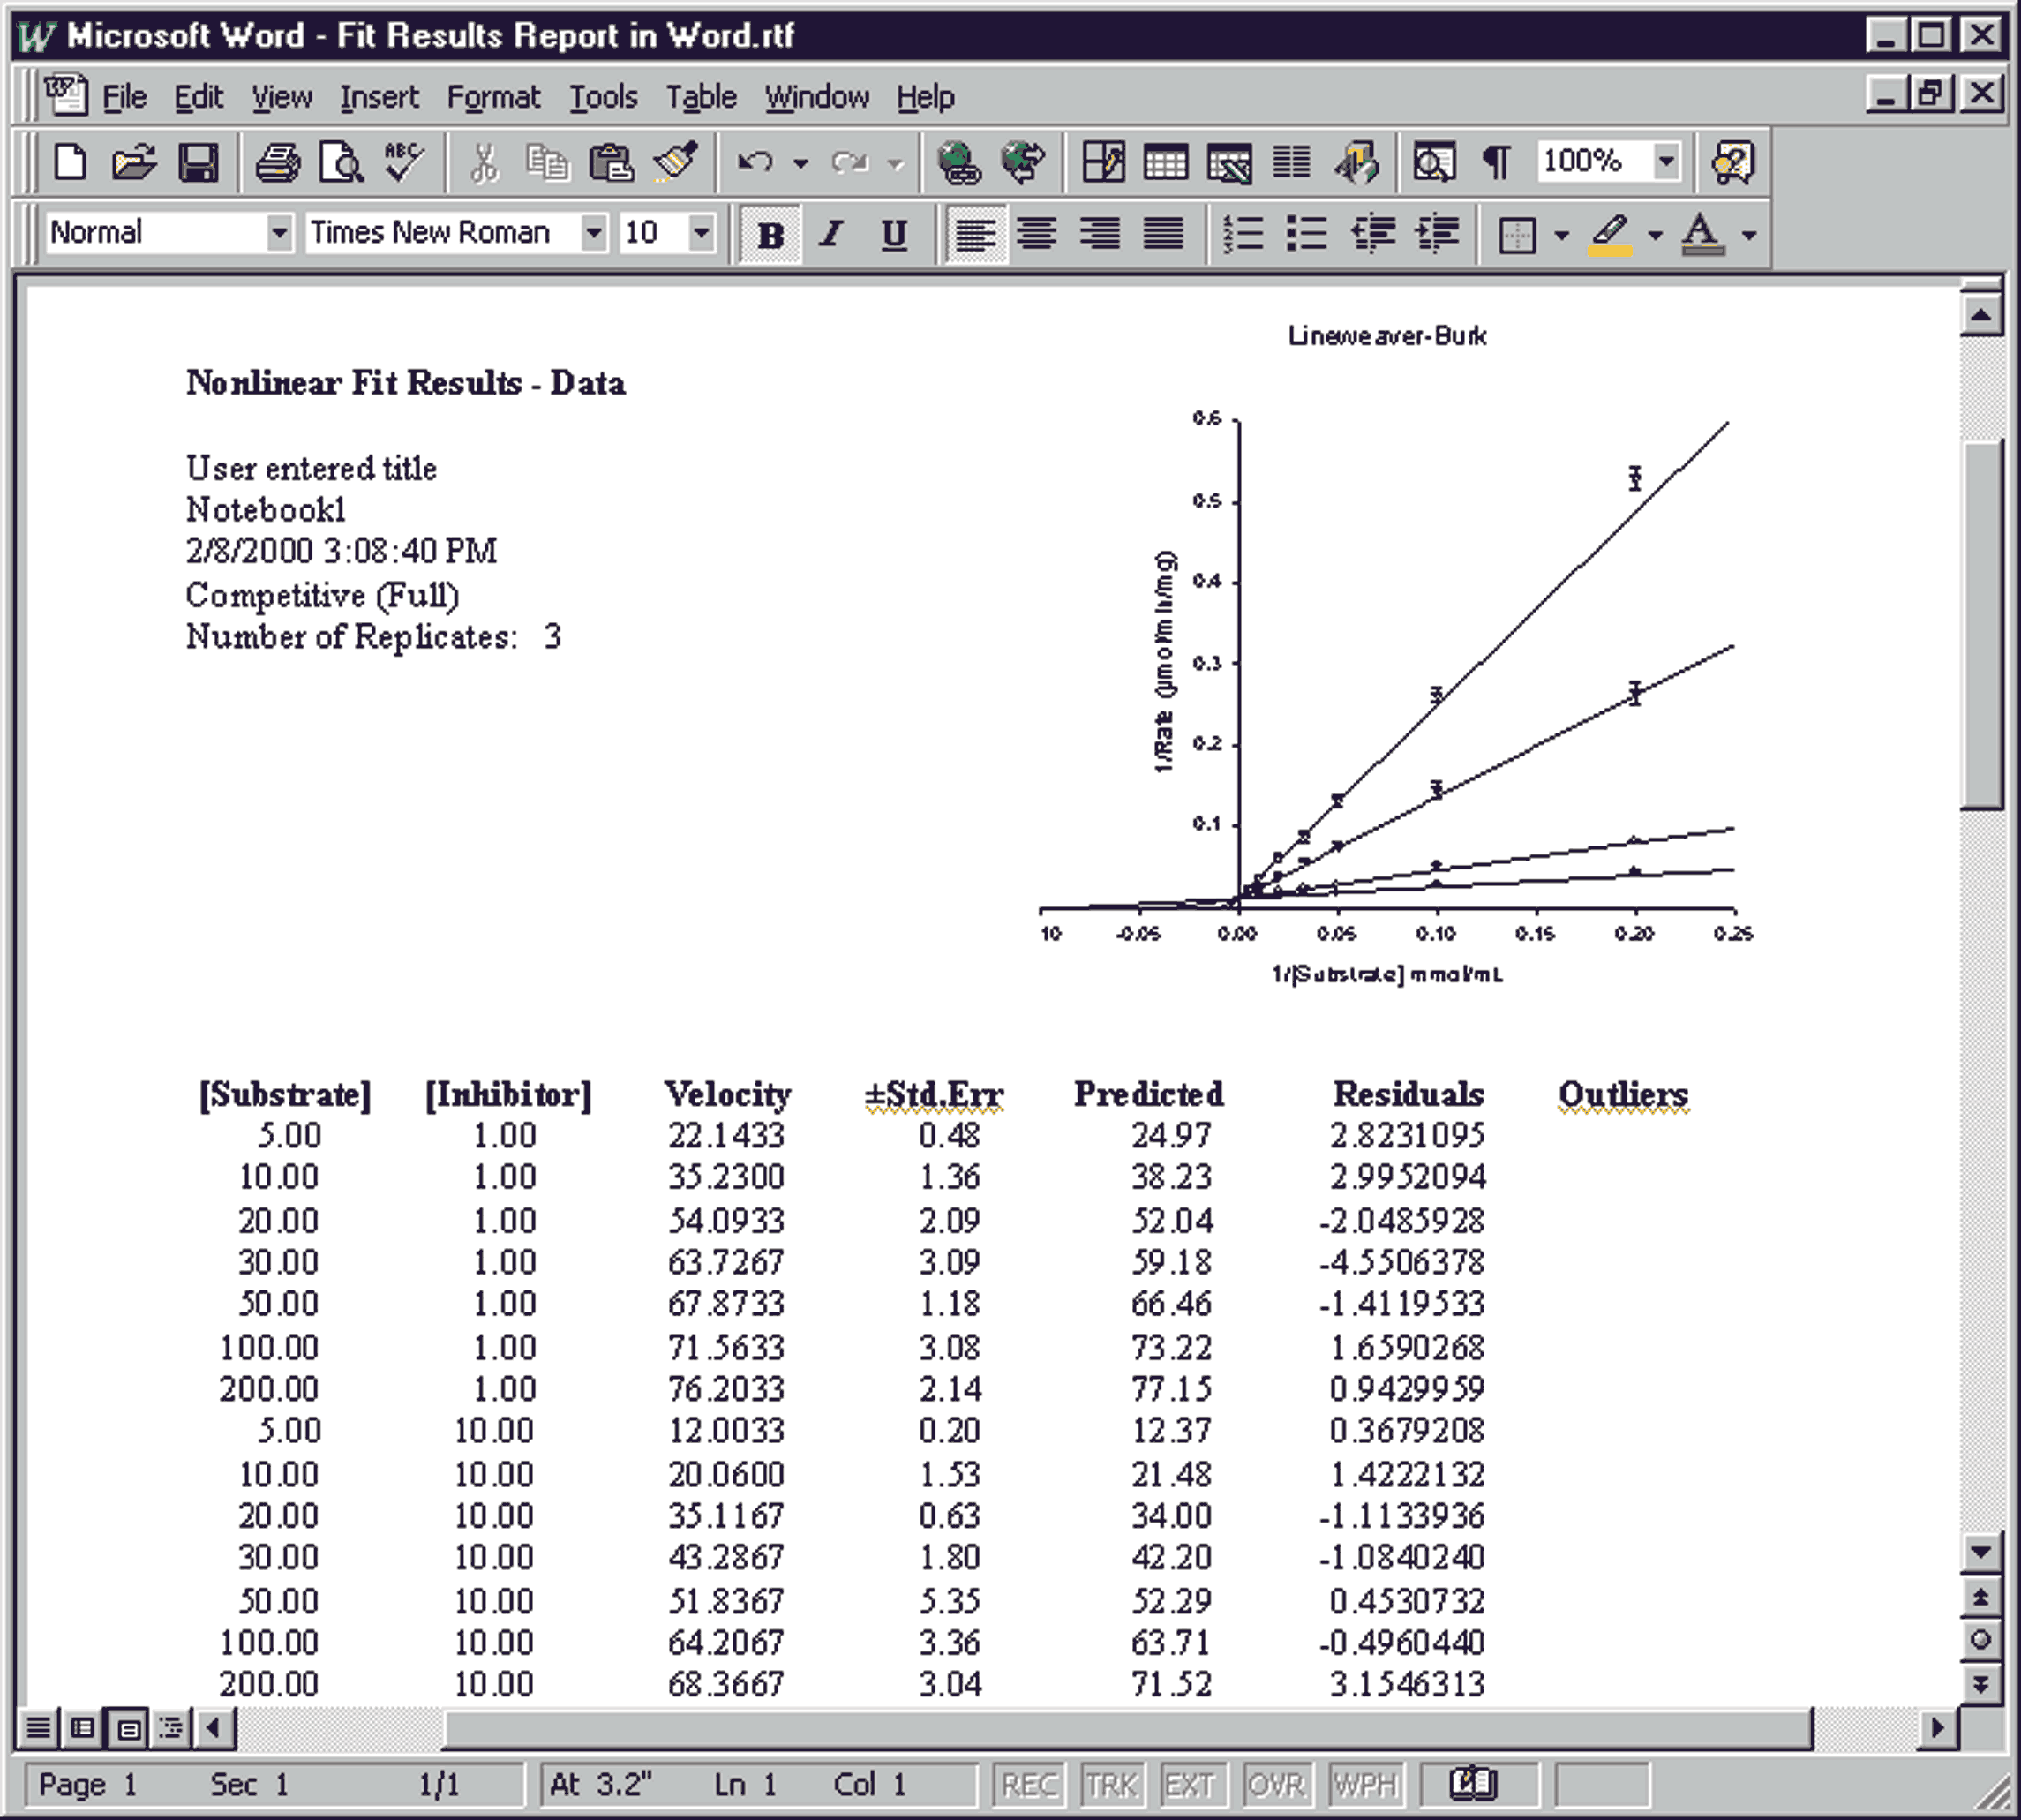The image size is (2021, 1820).
Task: Open the font size 10 dropdown
Action: [x=702, y=234]
